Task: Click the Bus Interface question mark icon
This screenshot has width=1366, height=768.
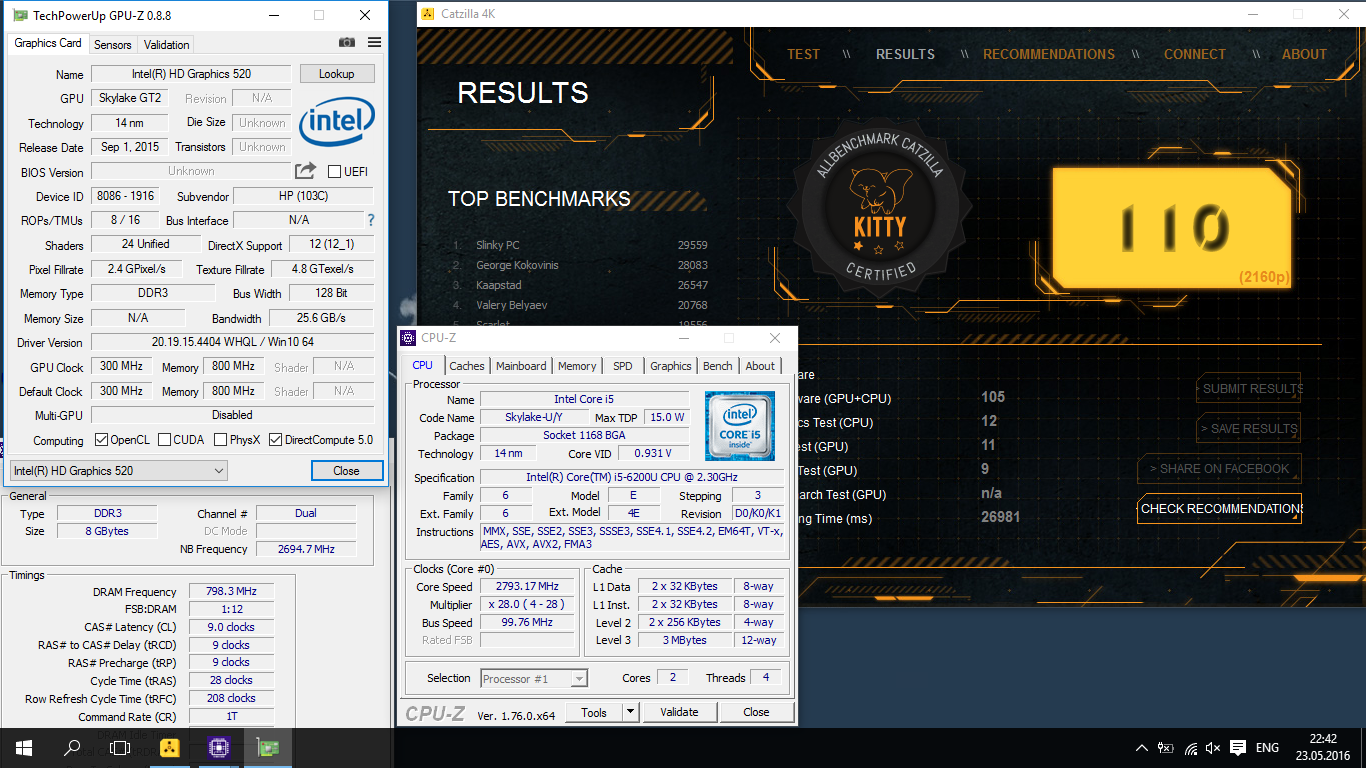Action: coord(371,220)
